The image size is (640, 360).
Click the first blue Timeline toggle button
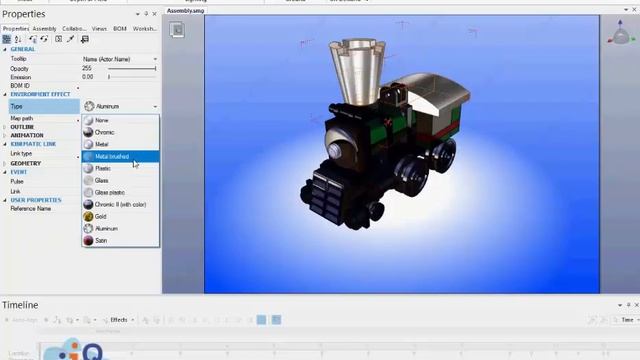click(x=262, y=320)
